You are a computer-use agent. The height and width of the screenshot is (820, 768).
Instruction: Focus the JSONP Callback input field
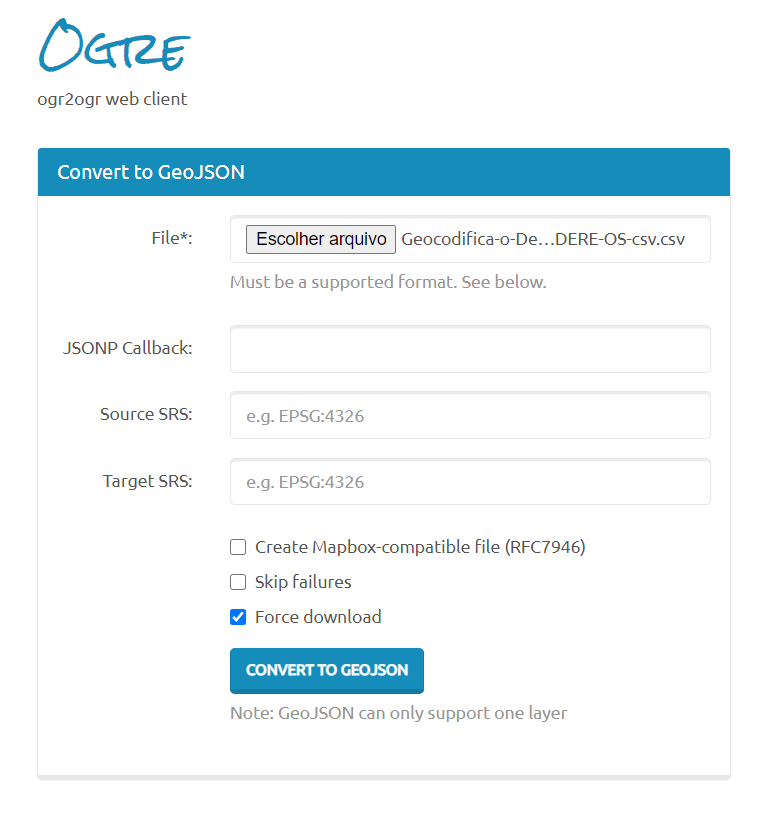(470, 349)
